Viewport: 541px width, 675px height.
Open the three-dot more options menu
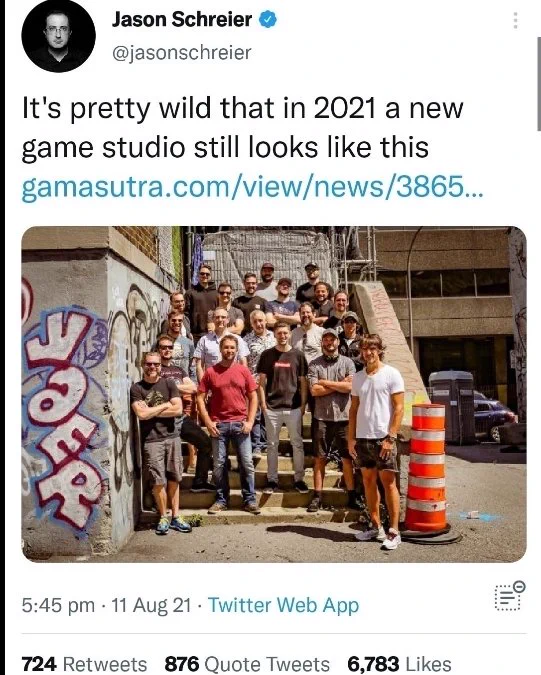coord(515,20)
